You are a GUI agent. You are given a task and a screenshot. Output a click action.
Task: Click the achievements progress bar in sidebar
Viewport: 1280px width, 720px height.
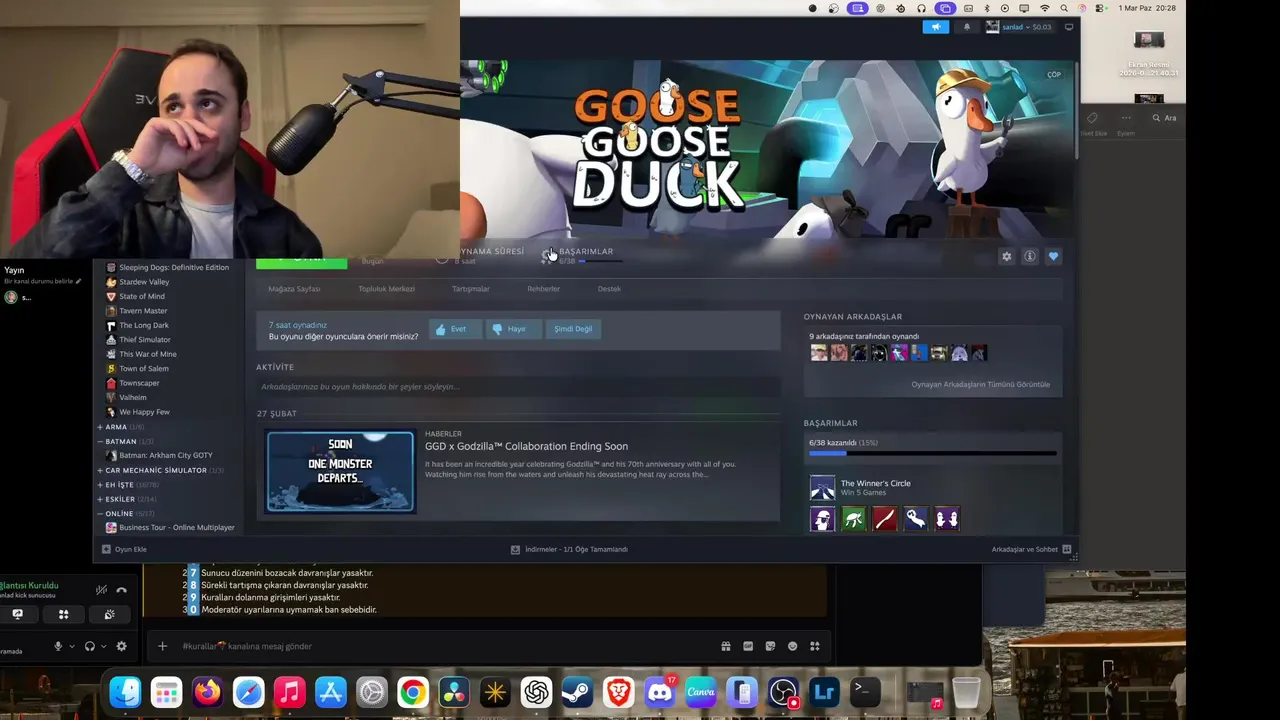932,454
